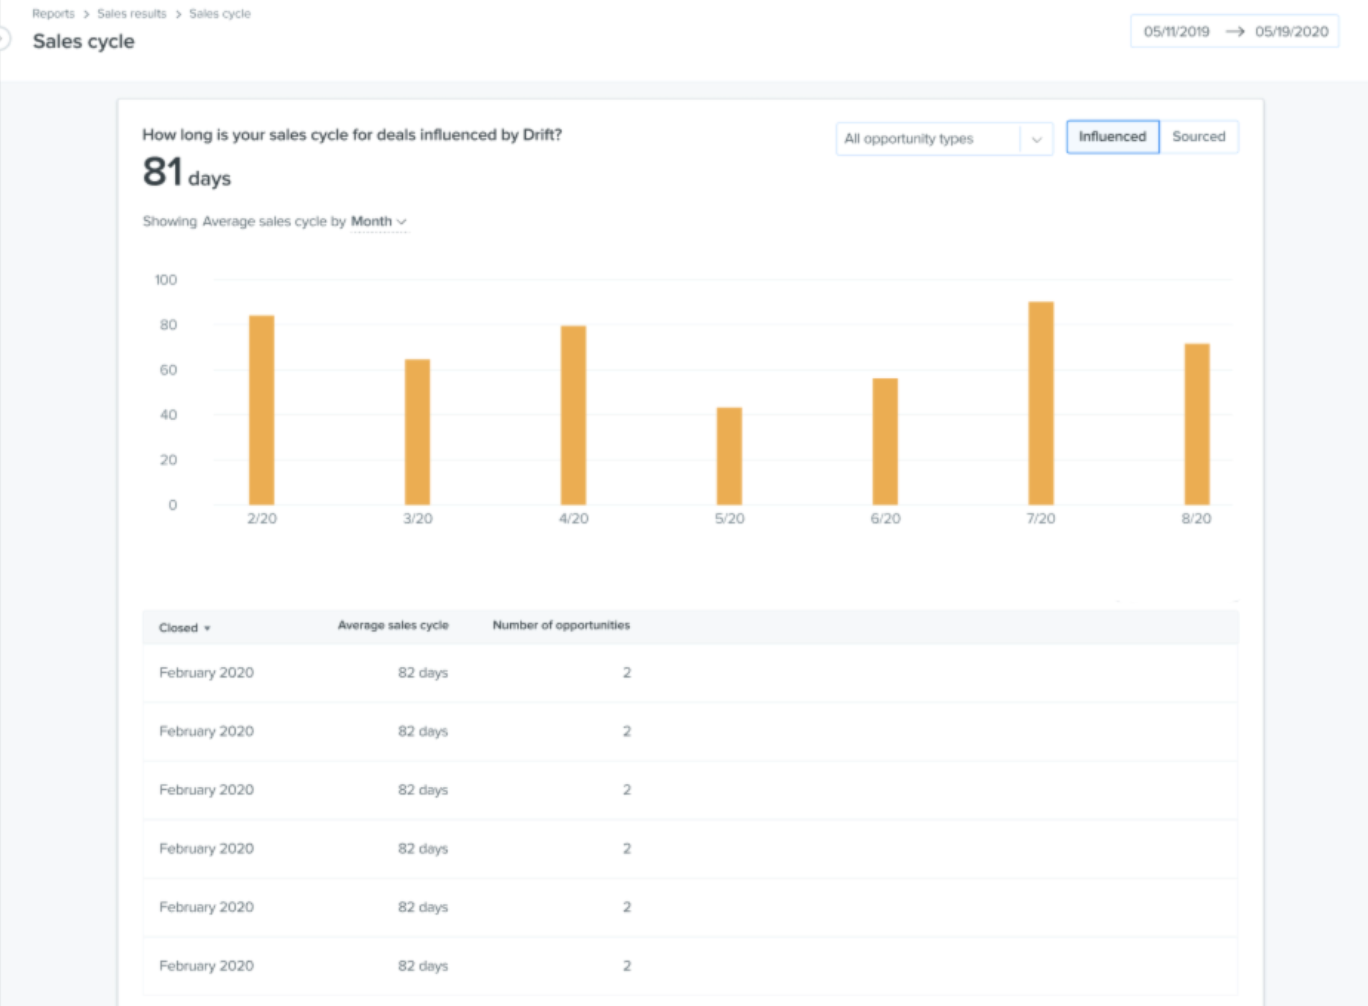The height and width of the screenshot is (1006, 1368).
Task: Select the 3/20 bar in the chart
Action: [417, 432]
